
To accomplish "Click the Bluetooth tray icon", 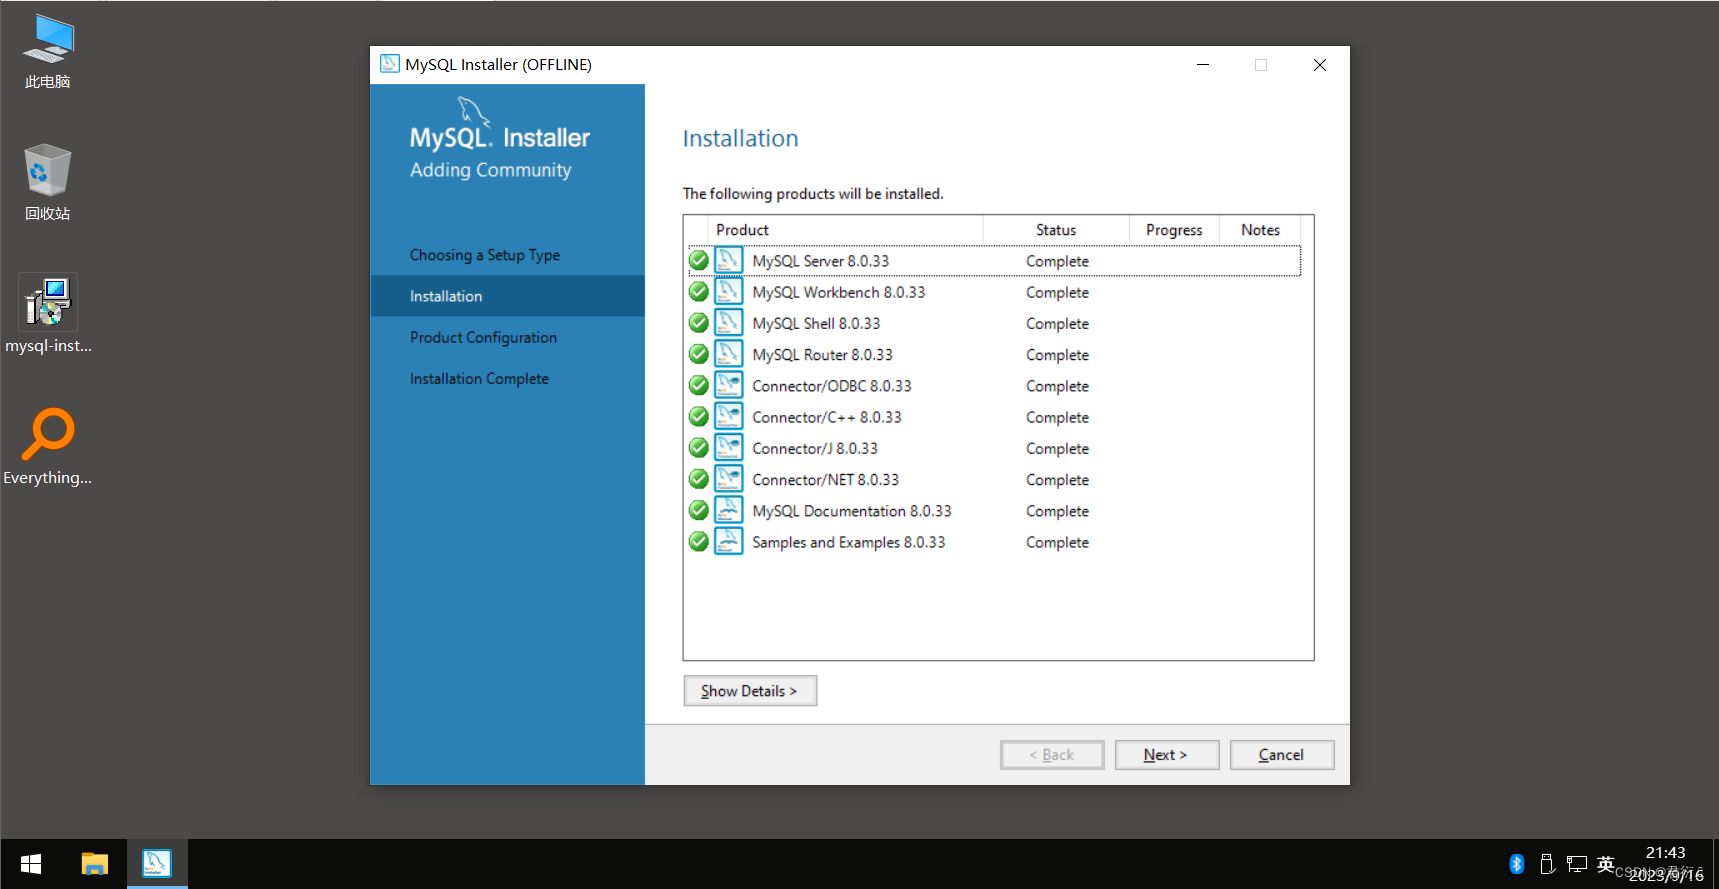I will coord(1517,864).
